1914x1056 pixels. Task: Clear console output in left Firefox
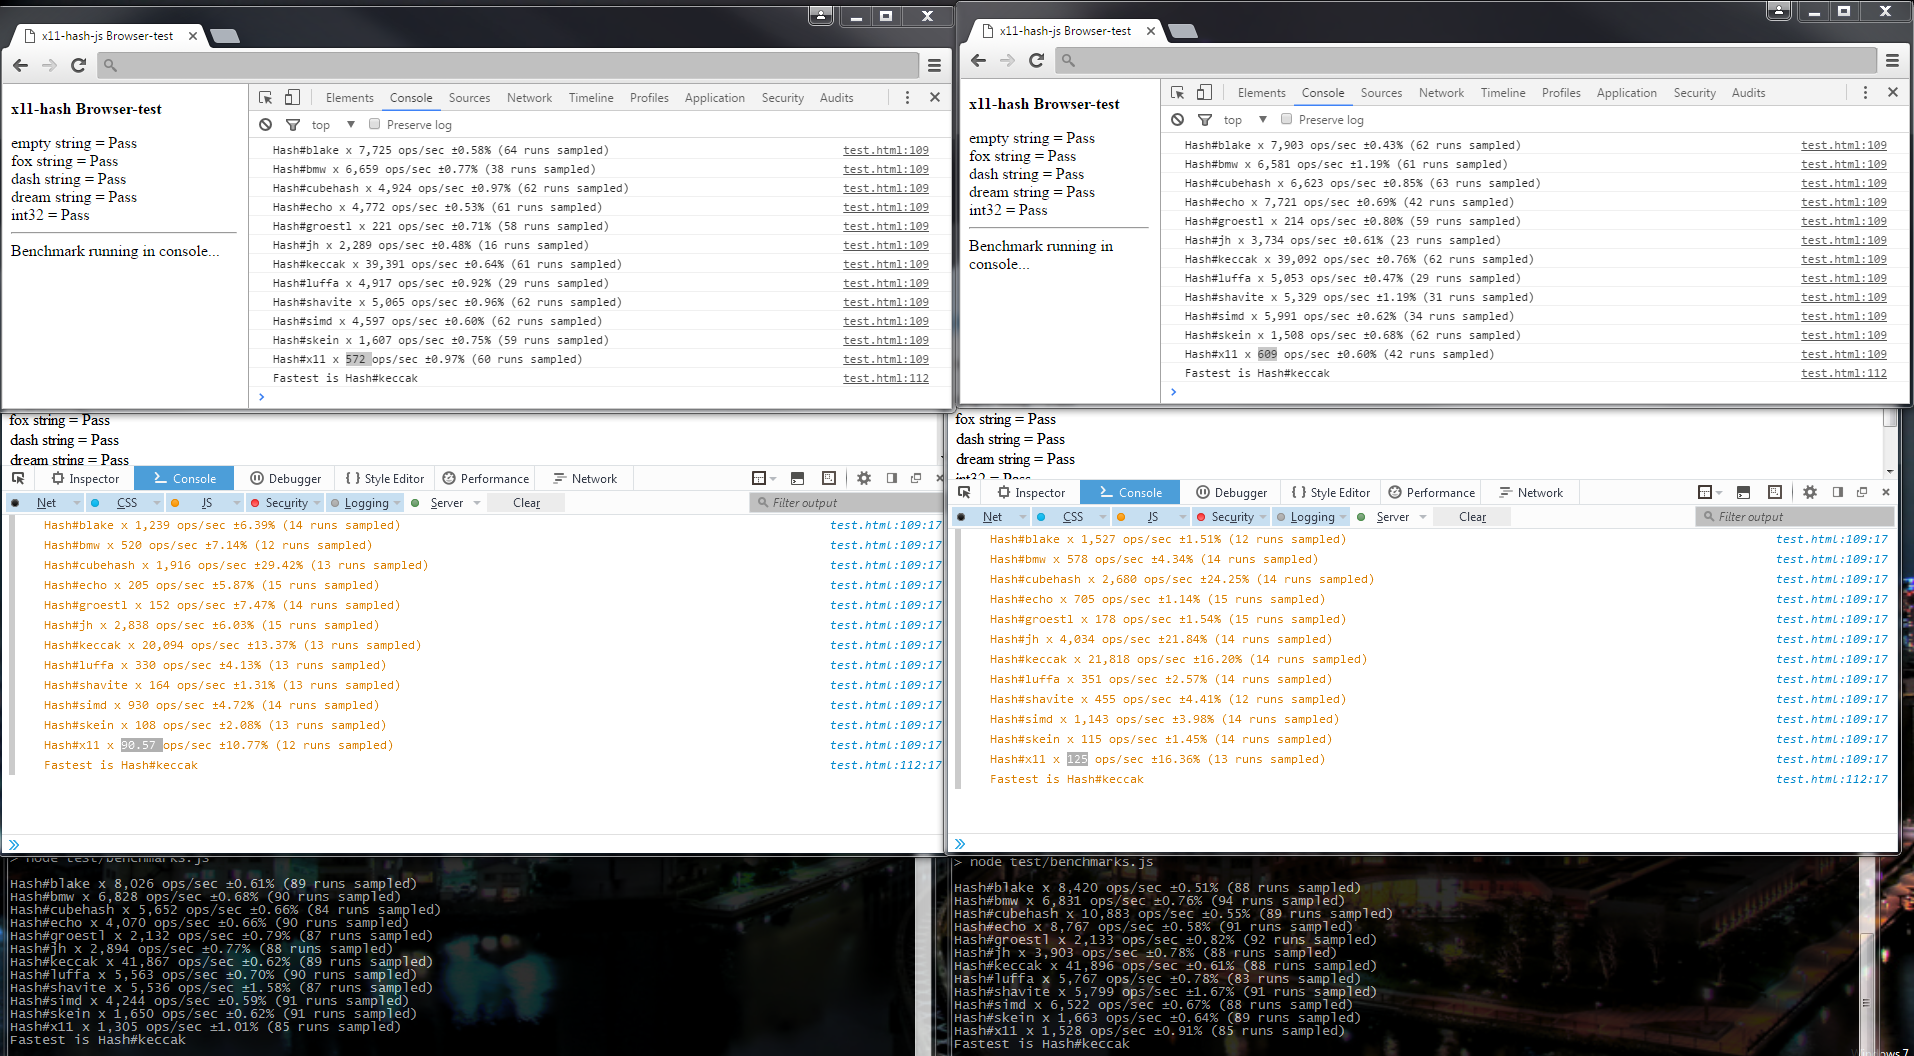[x=526, y=503]
